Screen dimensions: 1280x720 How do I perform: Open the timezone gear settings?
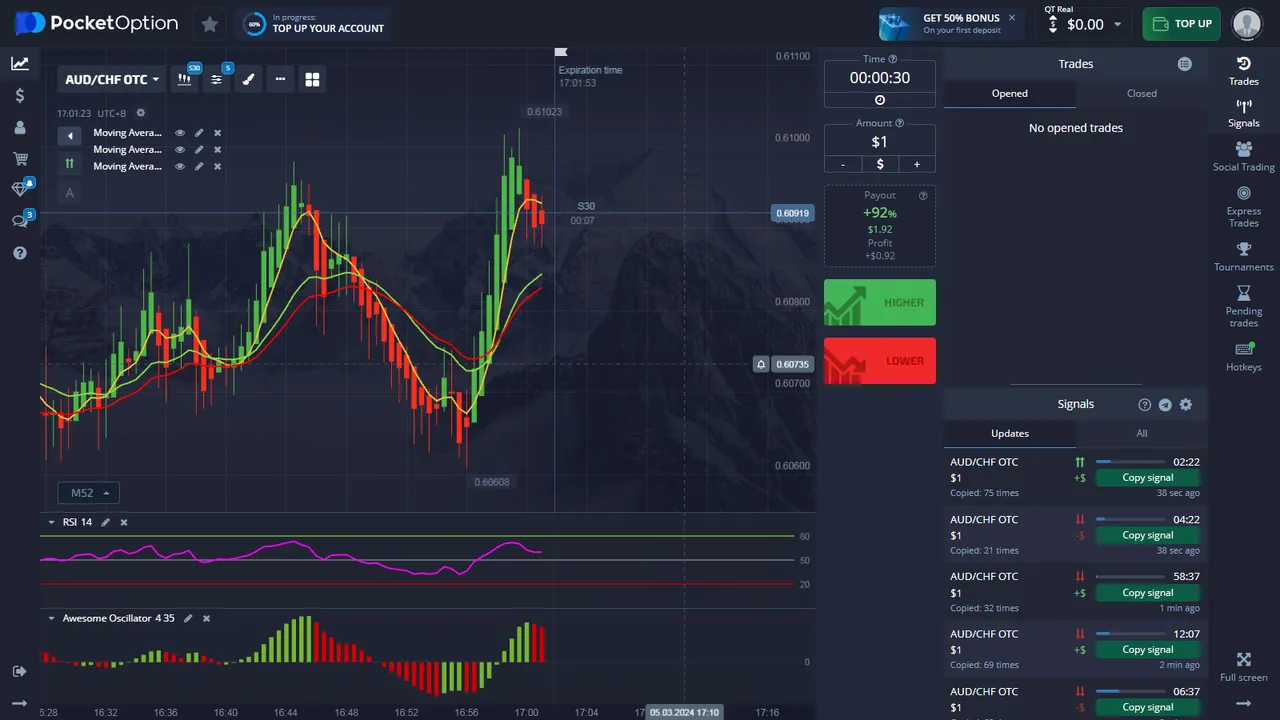(x=141, y=113)
